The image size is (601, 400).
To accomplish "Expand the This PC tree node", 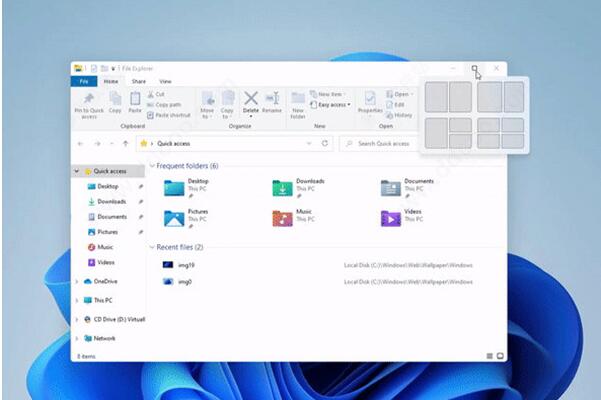I will (77, 300).
